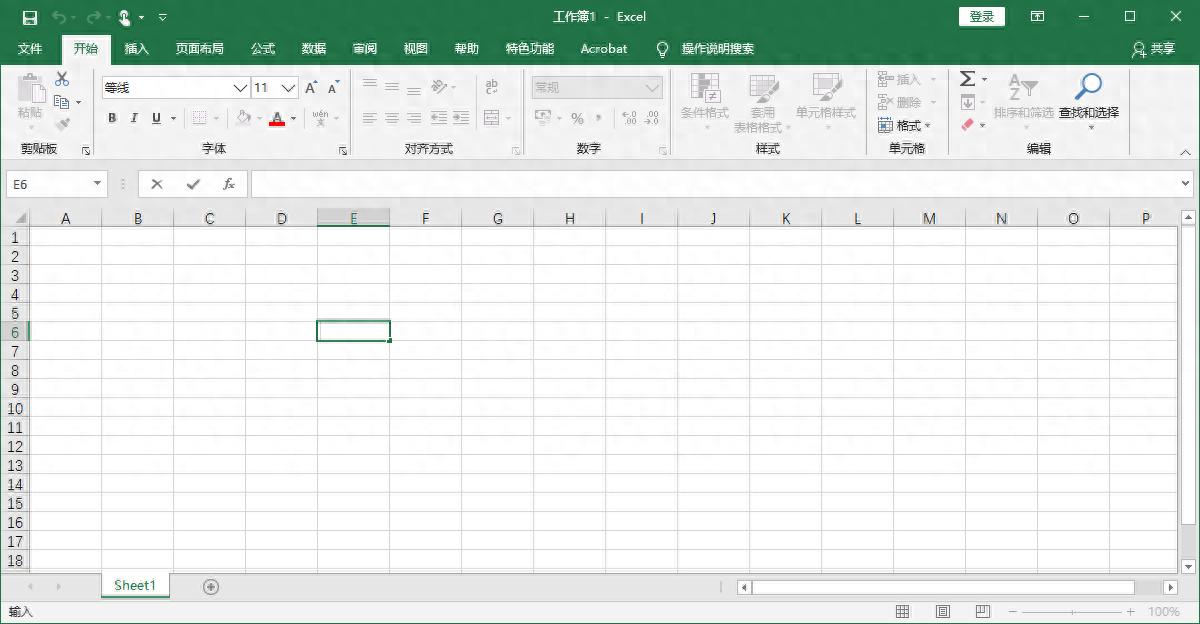Click the AutoSum sigma icon
Screen dimensions: 1200x624
tap(967, 79)
